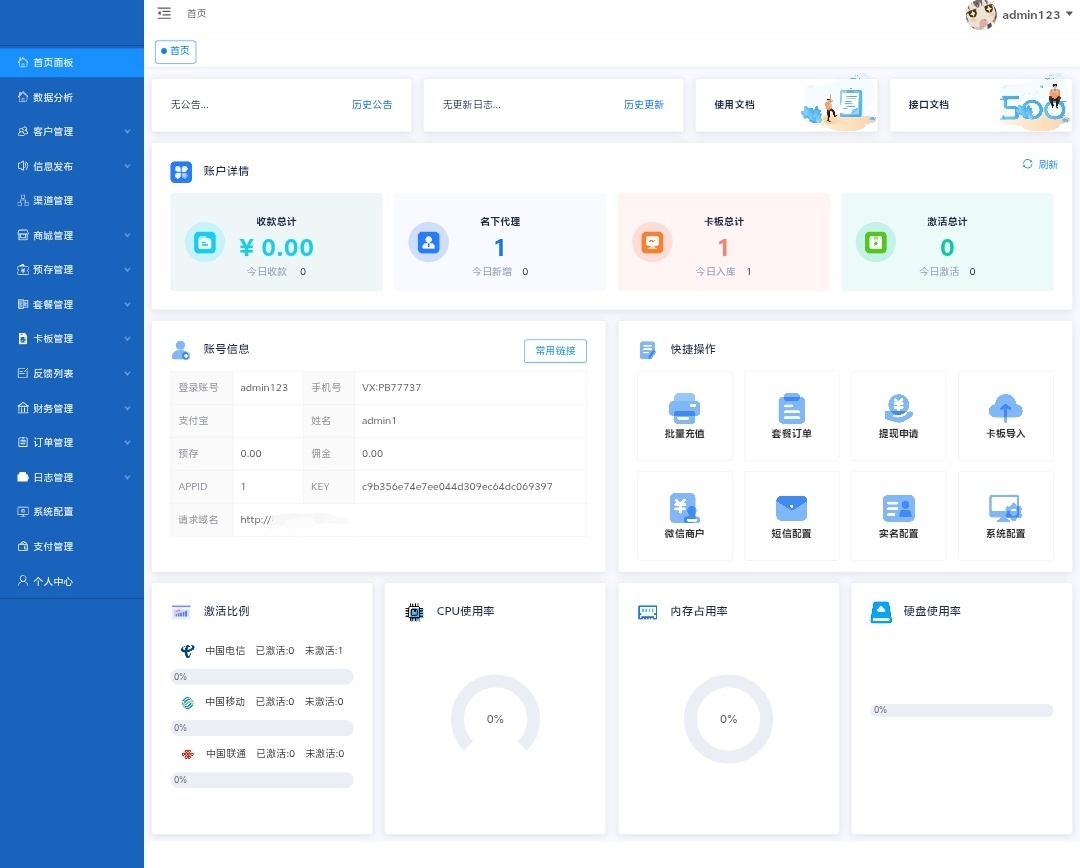Expand 商城管理 sidebar submenu arrow
This screenshot has width=1080, height=868.
[127, 235]
